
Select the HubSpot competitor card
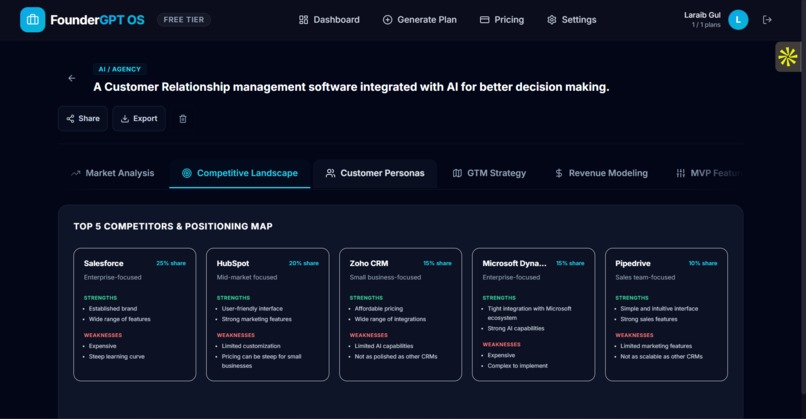pyautogui.click(x=267, y=315)
